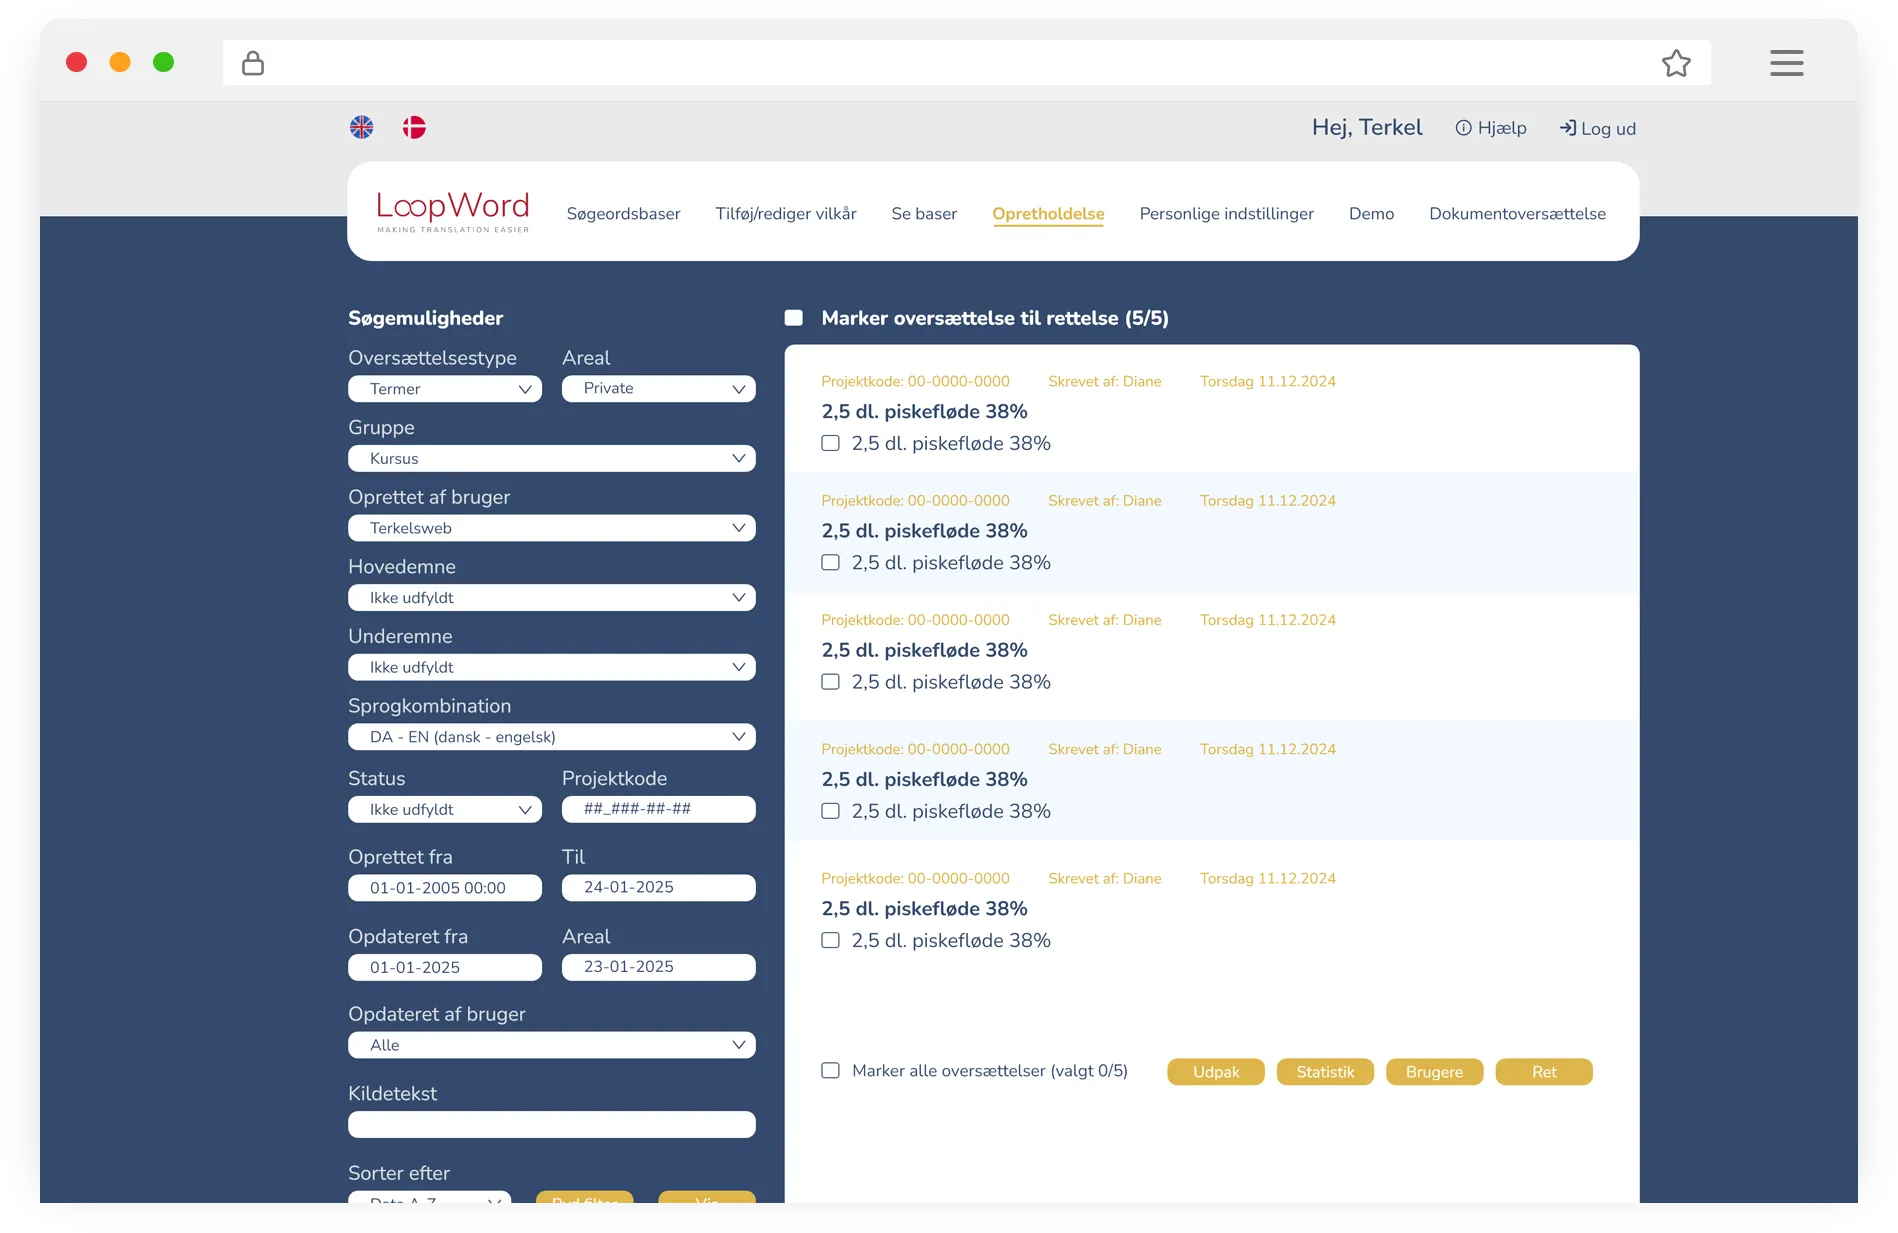Viewport: 1898px width, 1233px height.
Task: Click the Projektkode input field
Action: coord(658,809)
